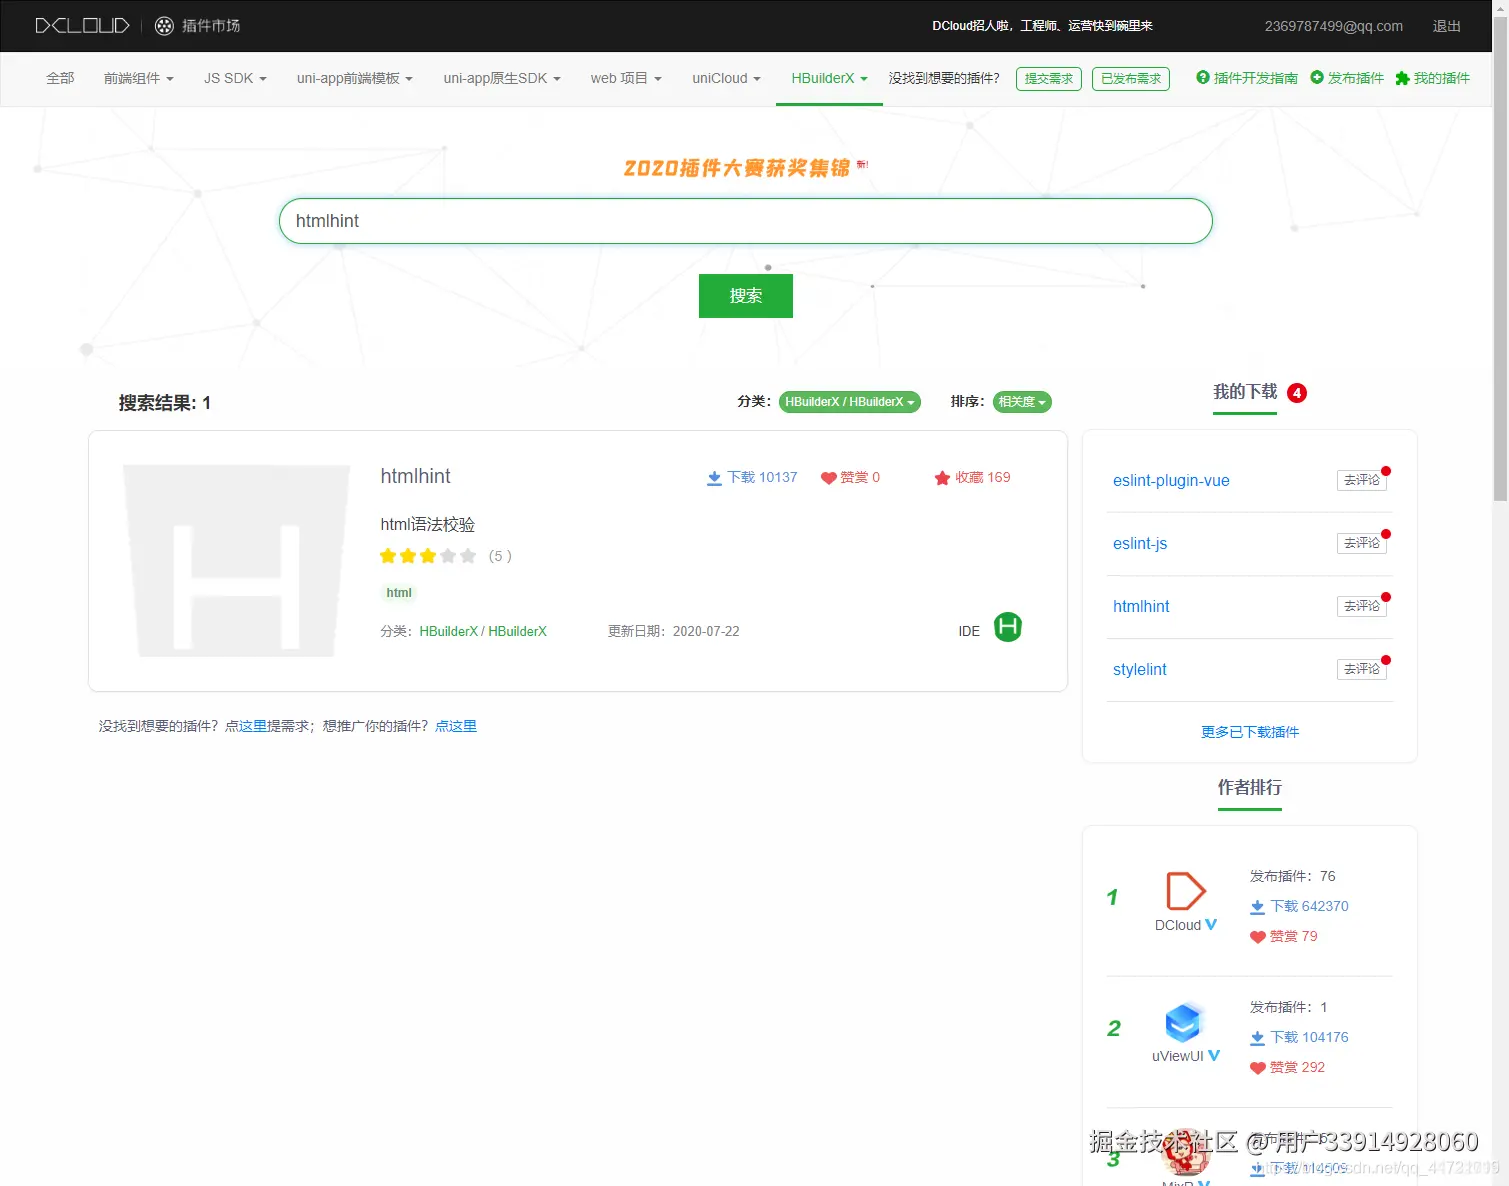Open 插件开发指南 via its help icon

[x=1202, y=77]
